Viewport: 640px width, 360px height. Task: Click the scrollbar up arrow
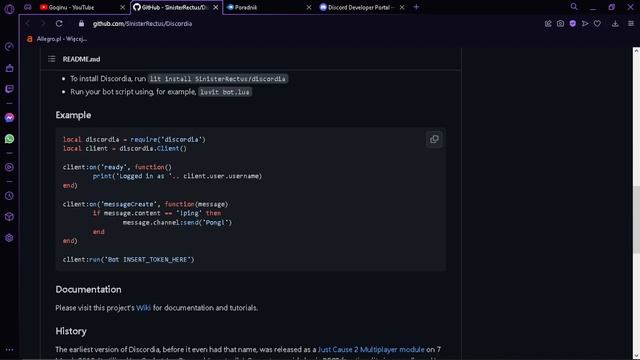[x=636, y=51]
